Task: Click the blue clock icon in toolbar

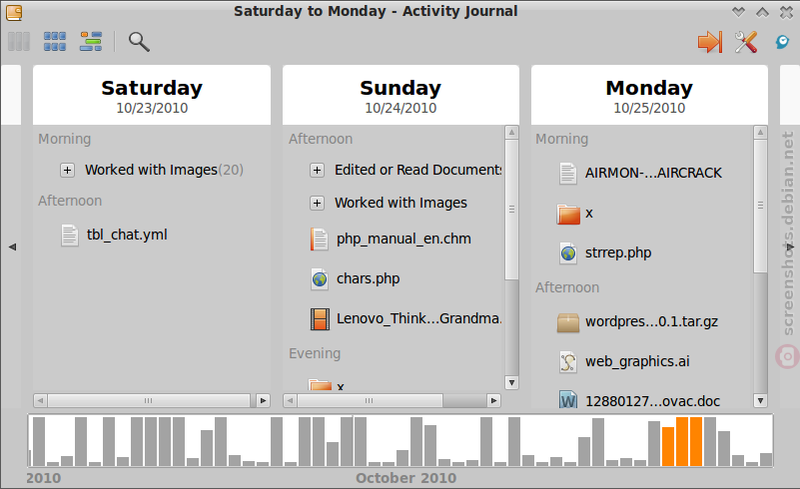Action: (782, 42)
